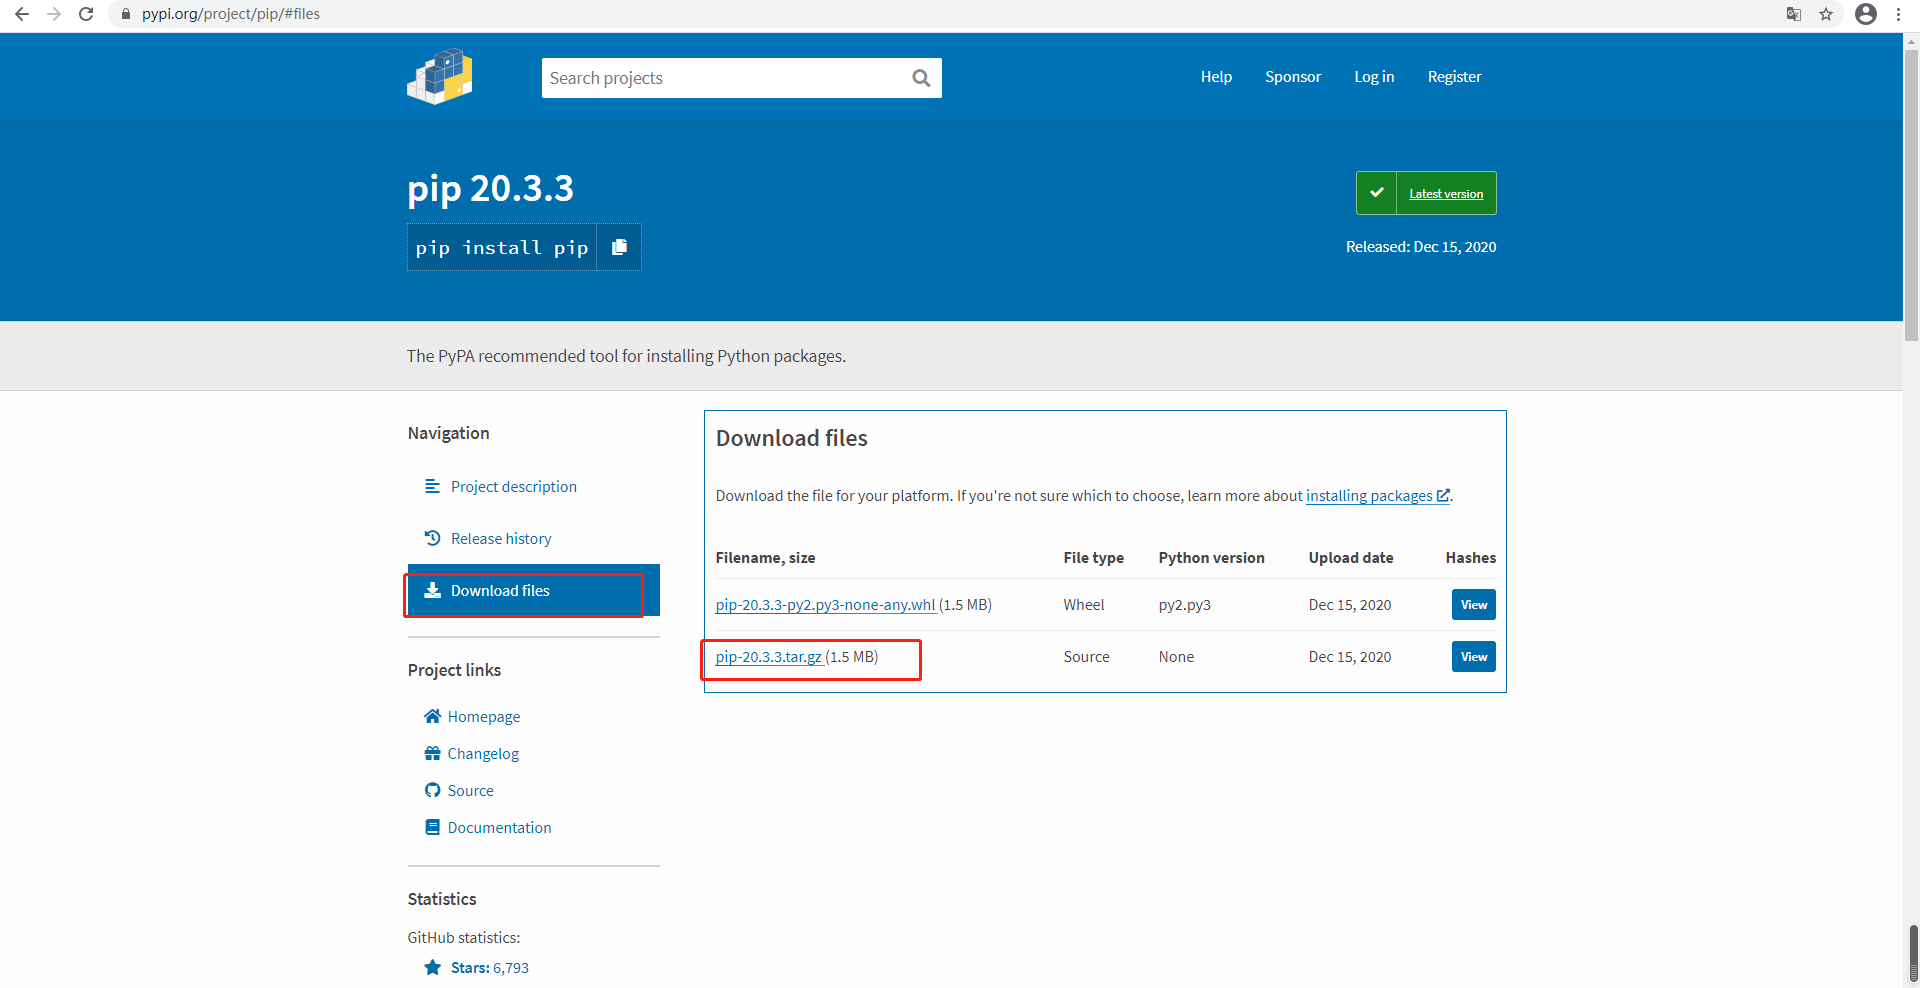
Task: Click the pip 20.3.3 heading
Action: click(490, 188)
